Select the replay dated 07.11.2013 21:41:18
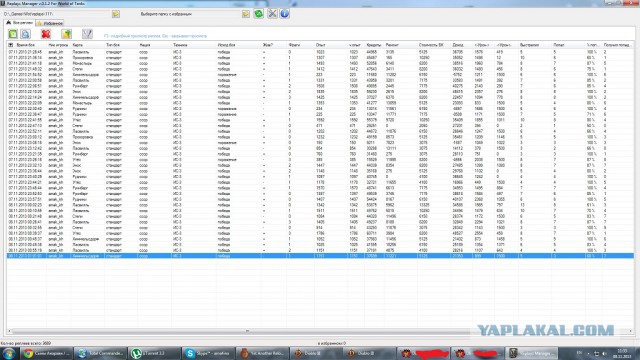Screen dimensions: 640x360 coord(320,64)
